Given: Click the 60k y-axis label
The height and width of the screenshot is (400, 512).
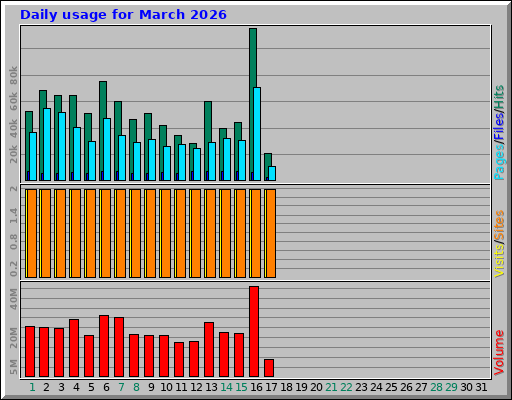Looking at the screenshot, I should [13, 101].
